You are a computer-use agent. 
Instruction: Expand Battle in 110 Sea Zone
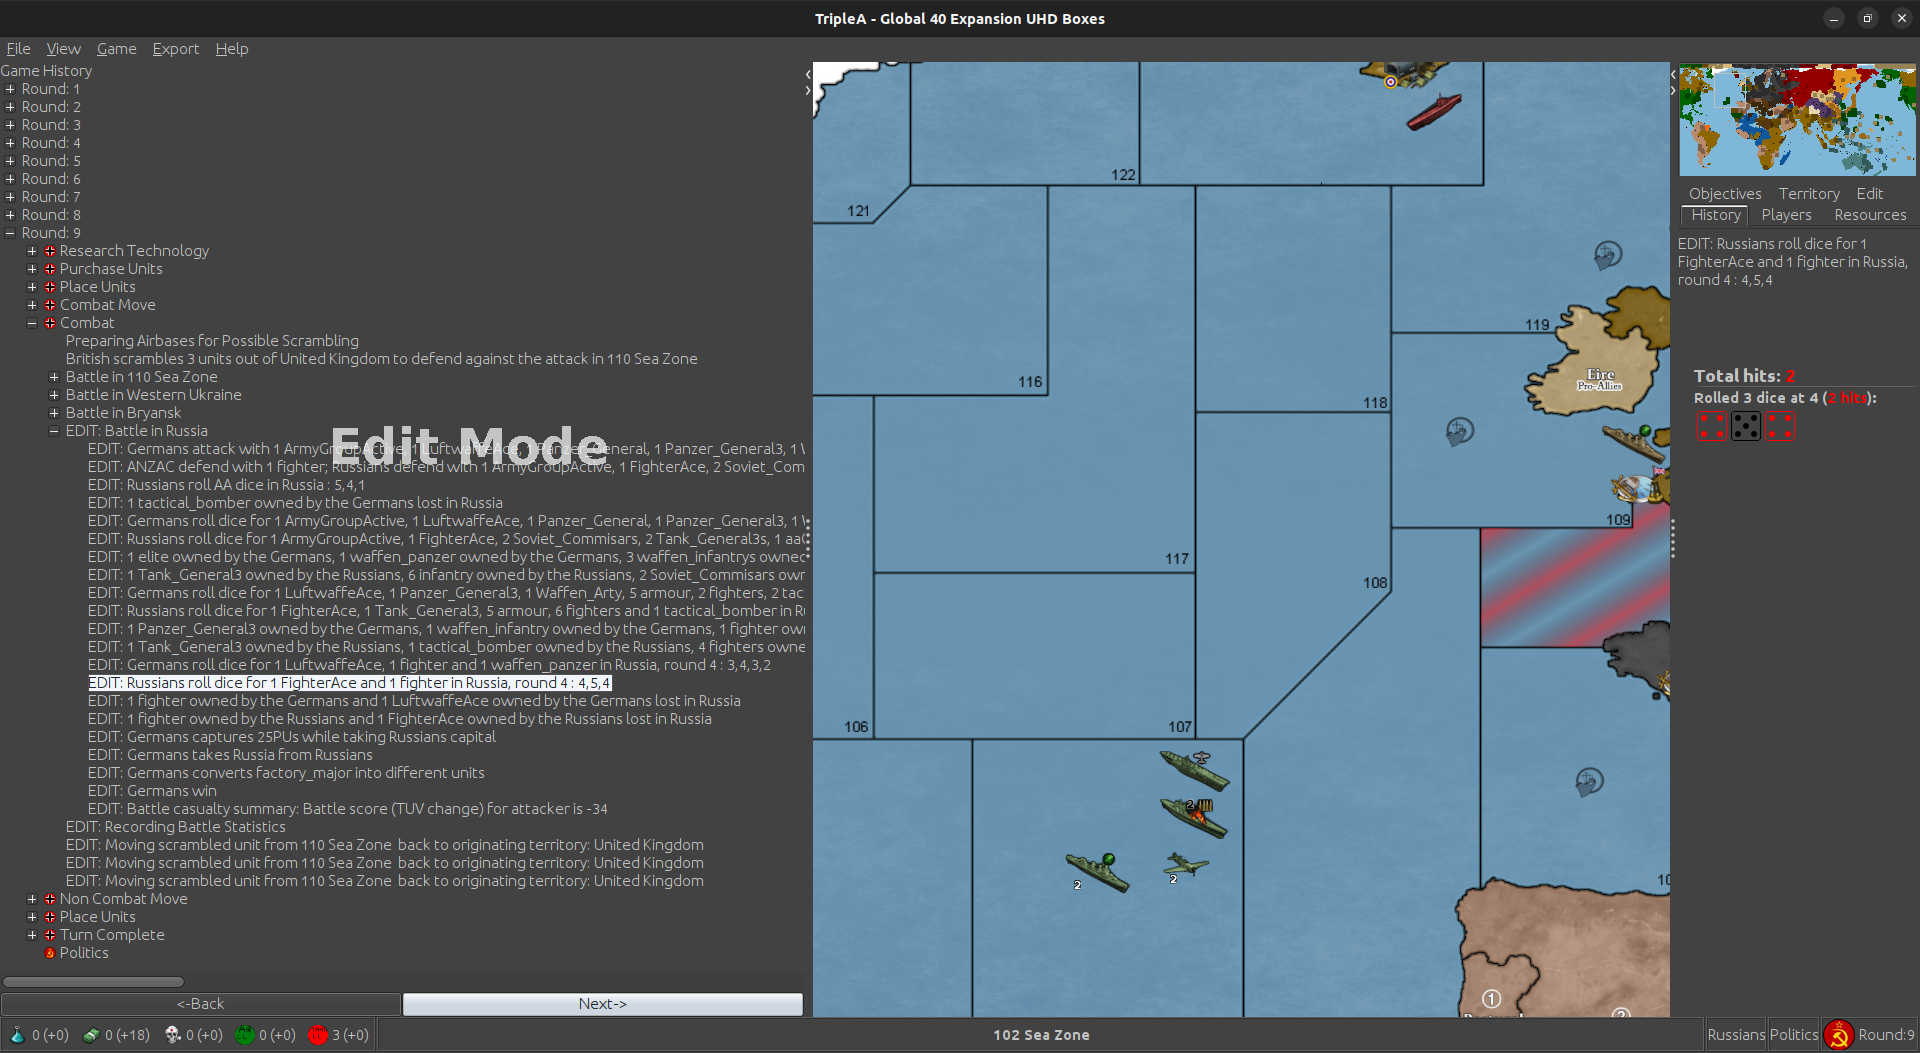point(54,377)
